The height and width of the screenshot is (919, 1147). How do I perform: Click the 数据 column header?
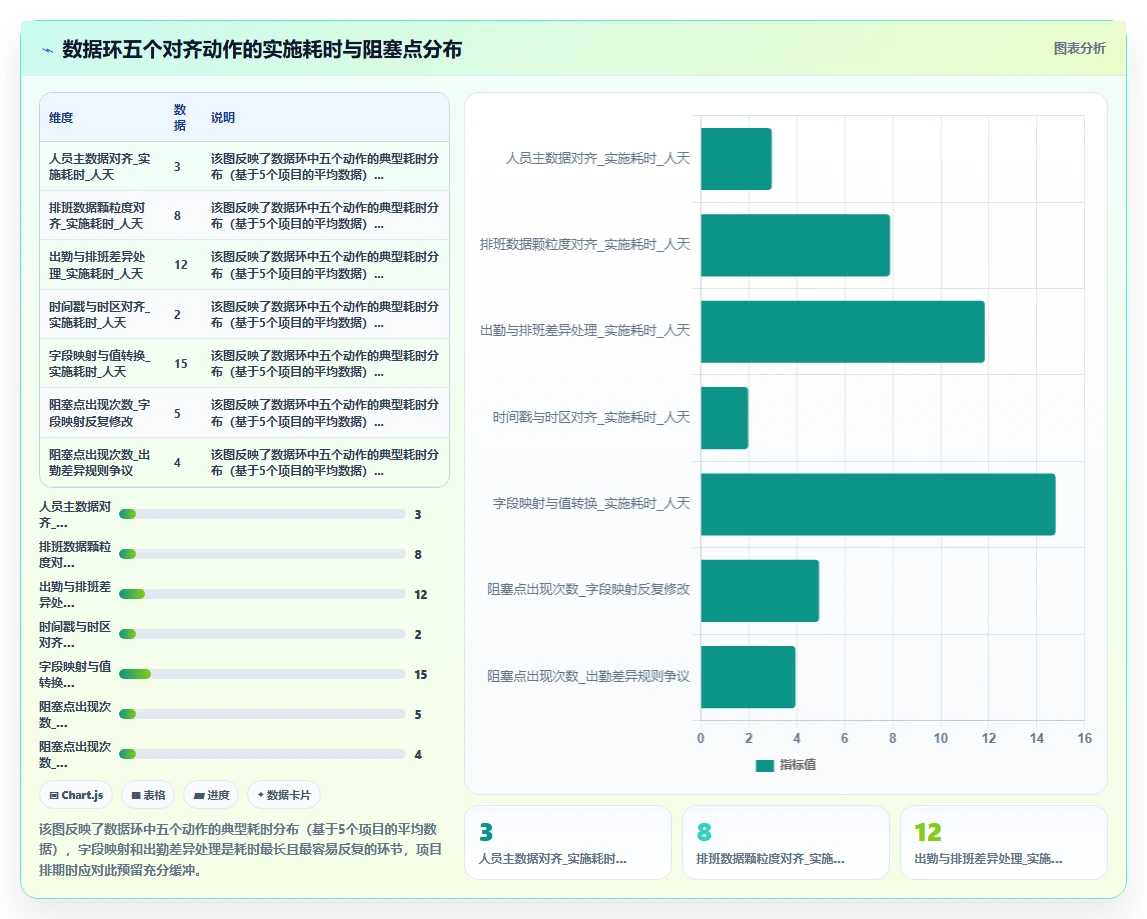coord(180,118)
